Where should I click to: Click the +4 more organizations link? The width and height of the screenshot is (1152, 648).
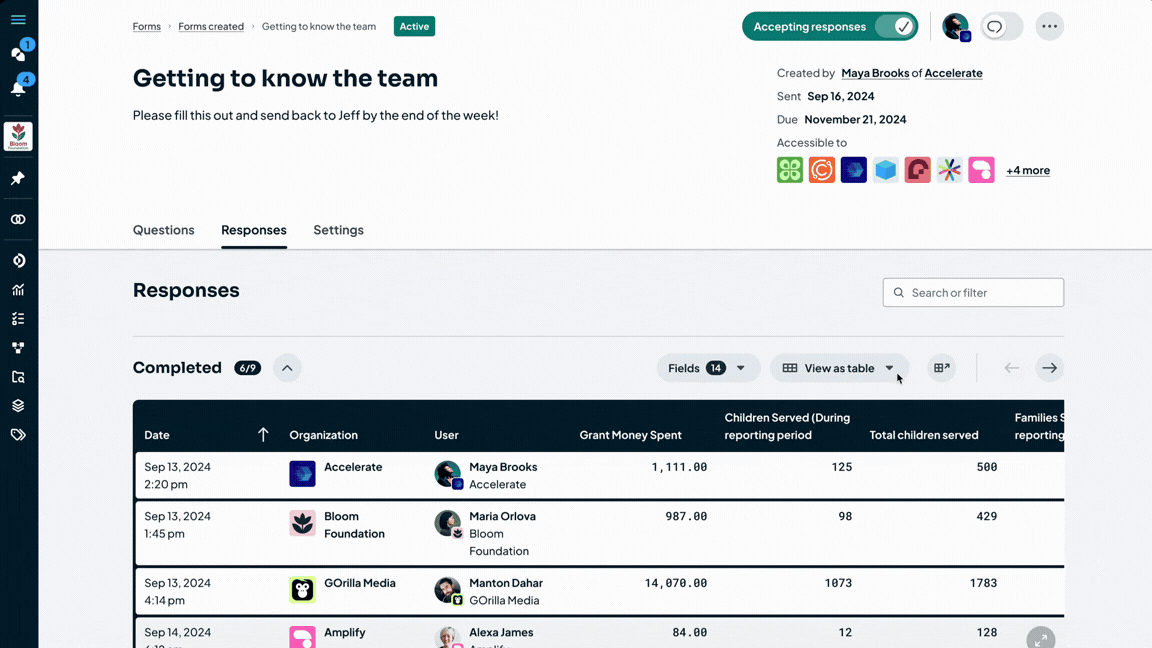[1027, 170]
